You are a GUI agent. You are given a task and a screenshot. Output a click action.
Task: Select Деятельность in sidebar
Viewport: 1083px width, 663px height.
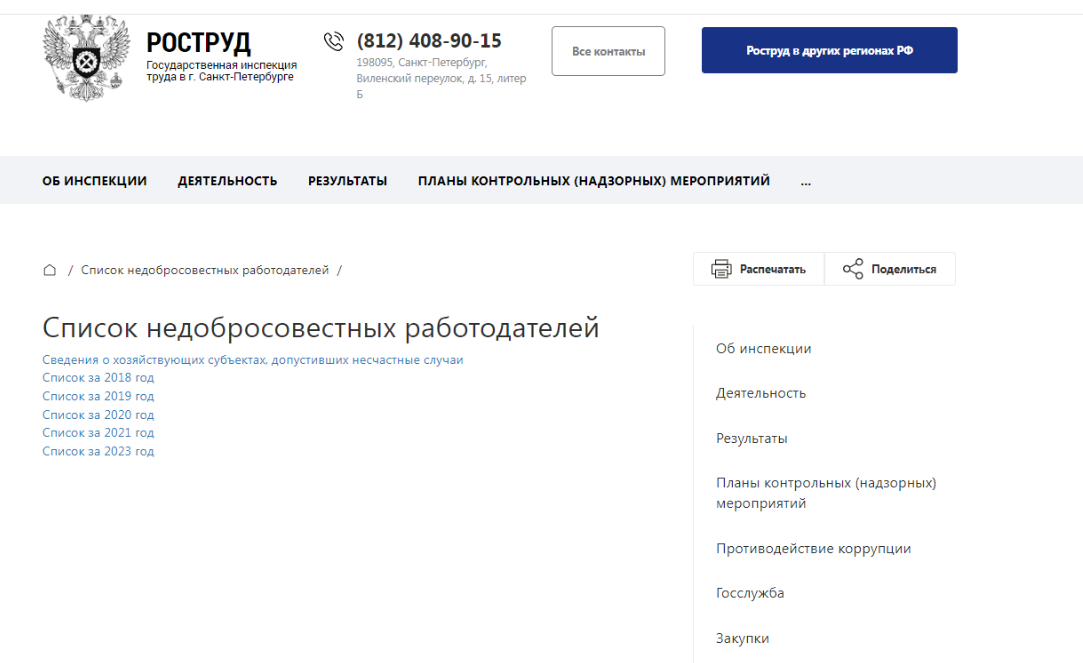tap(760, 394)
